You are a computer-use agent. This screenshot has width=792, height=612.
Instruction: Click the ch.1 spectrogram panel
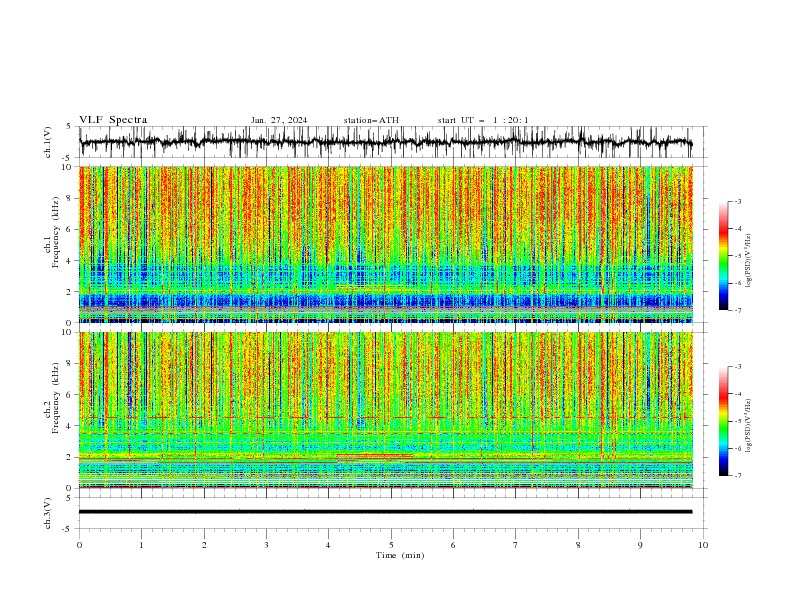click(x=385, y=244)
